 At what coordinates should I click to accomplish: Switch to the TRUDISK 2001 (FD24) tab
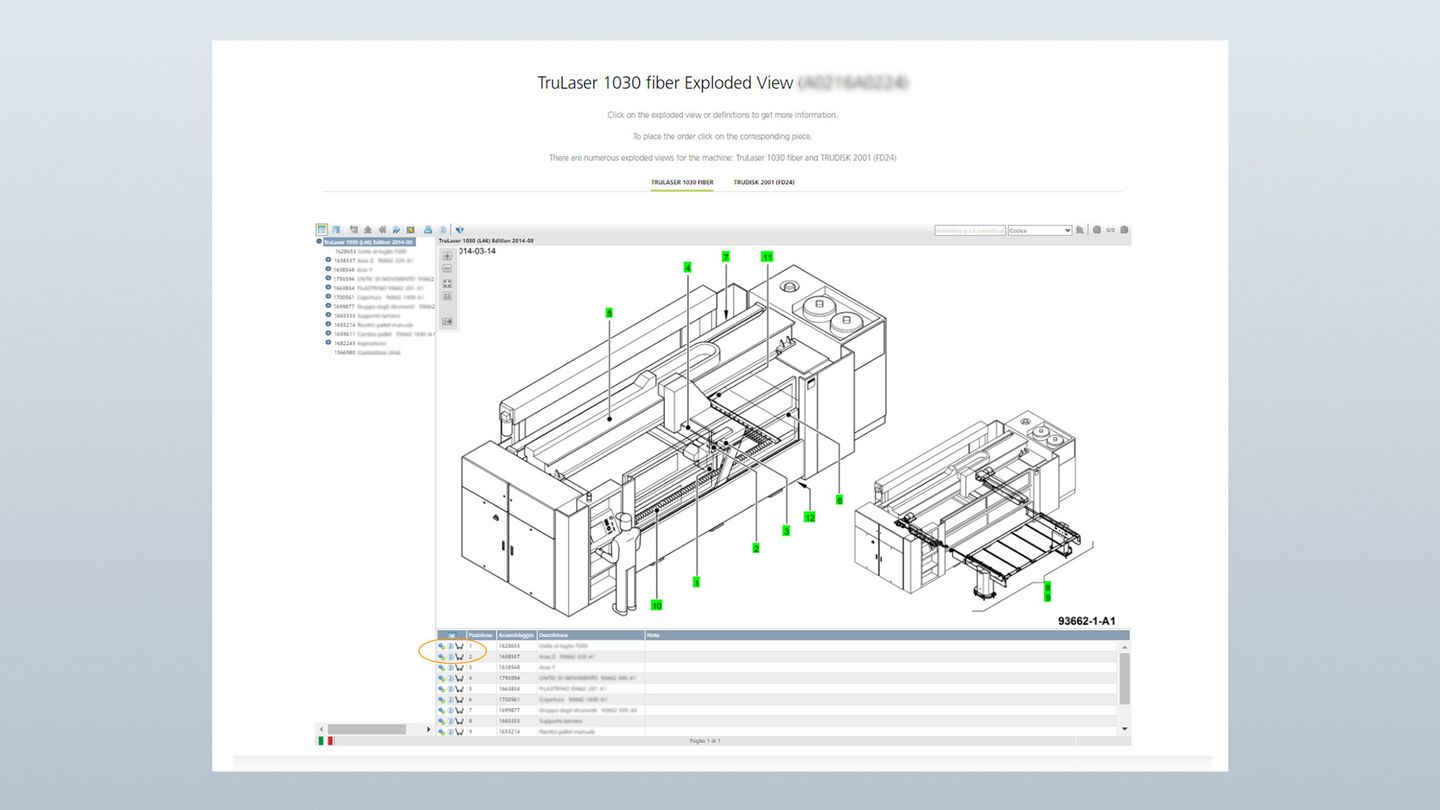coord(764,183)
